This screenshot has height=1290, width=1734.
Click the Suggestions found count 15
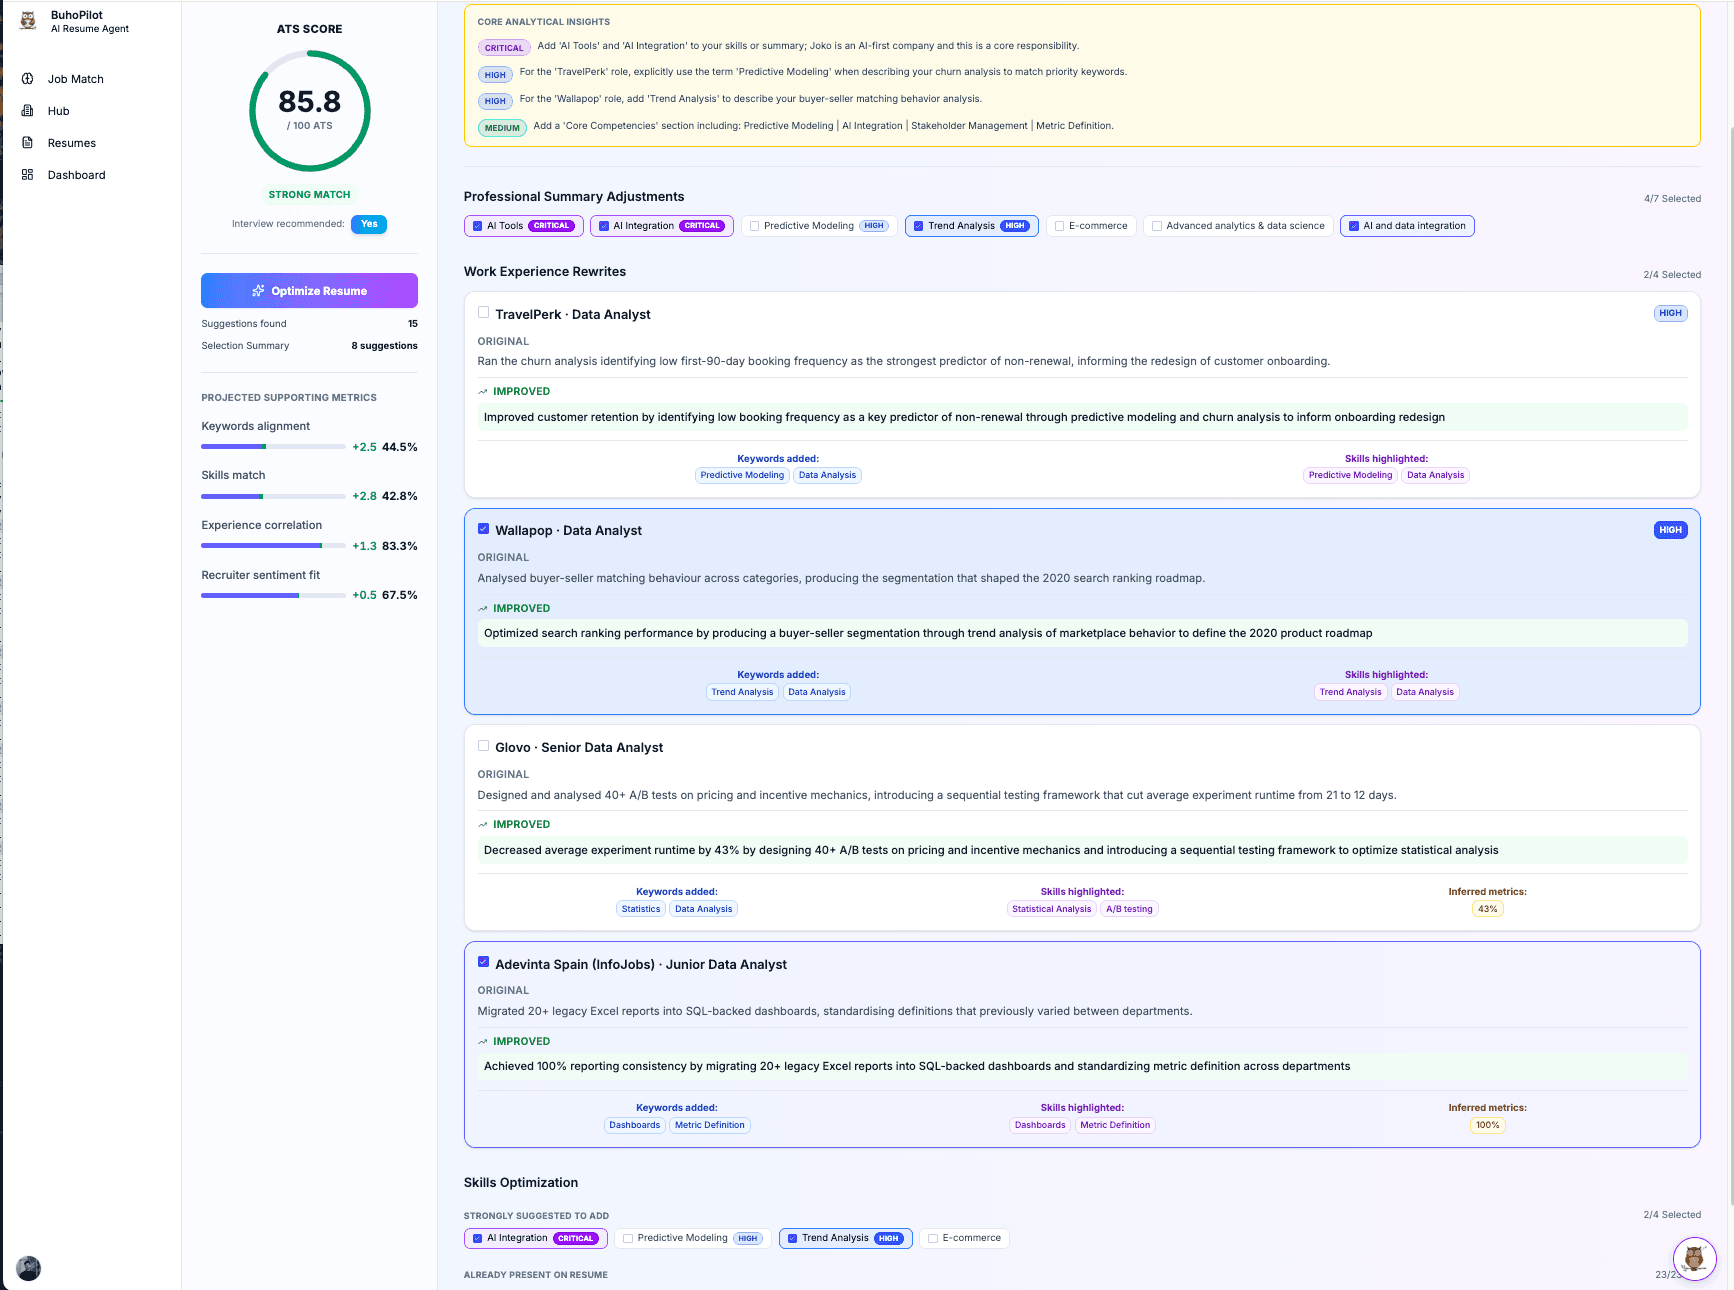coord(413,324)
